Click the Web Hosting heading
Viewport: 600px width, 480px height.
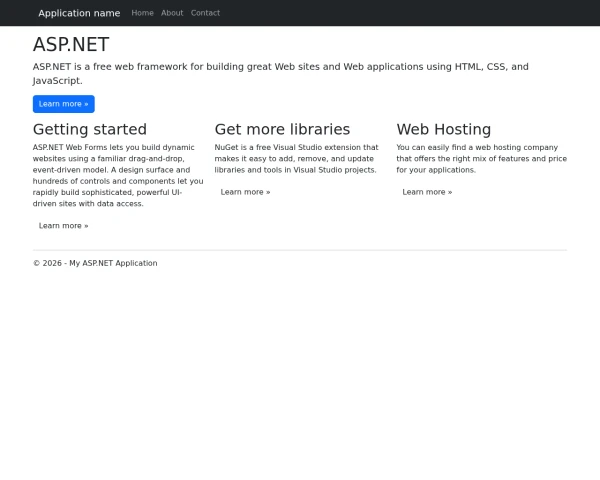point(443,129)
